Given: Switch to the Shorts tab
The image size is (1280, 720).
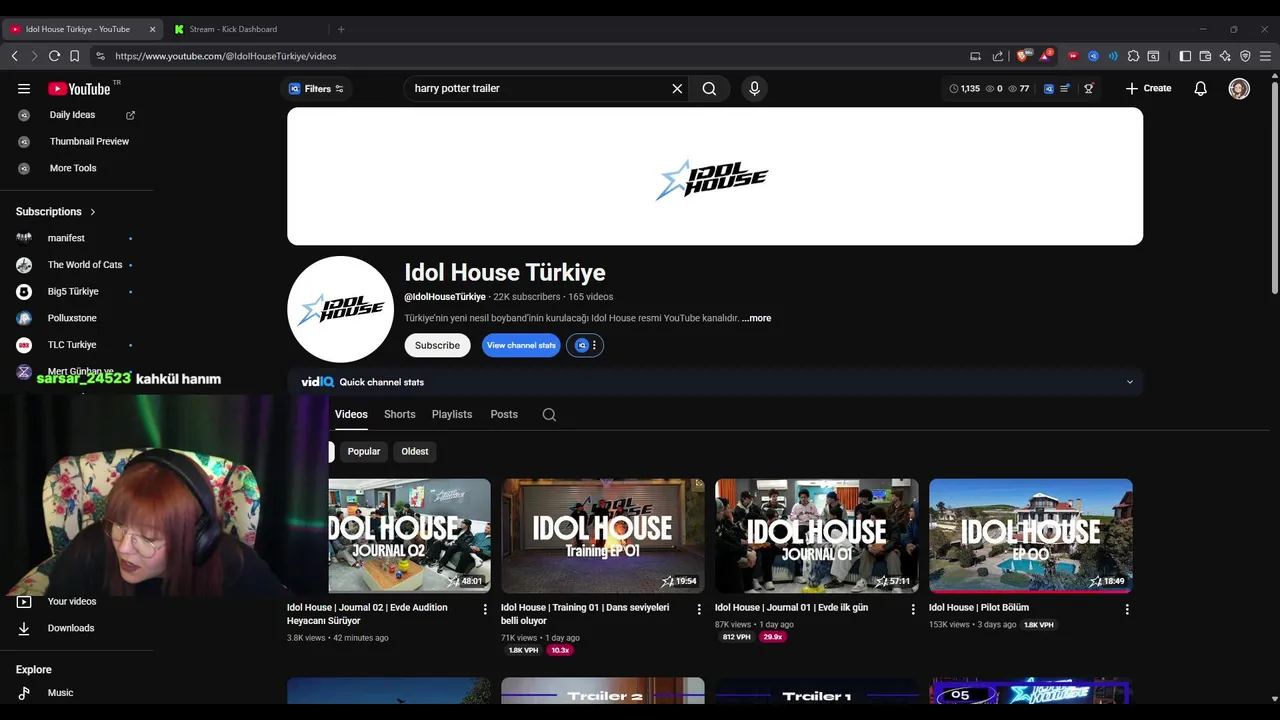Looking at the screenshot, I should 399,414.
